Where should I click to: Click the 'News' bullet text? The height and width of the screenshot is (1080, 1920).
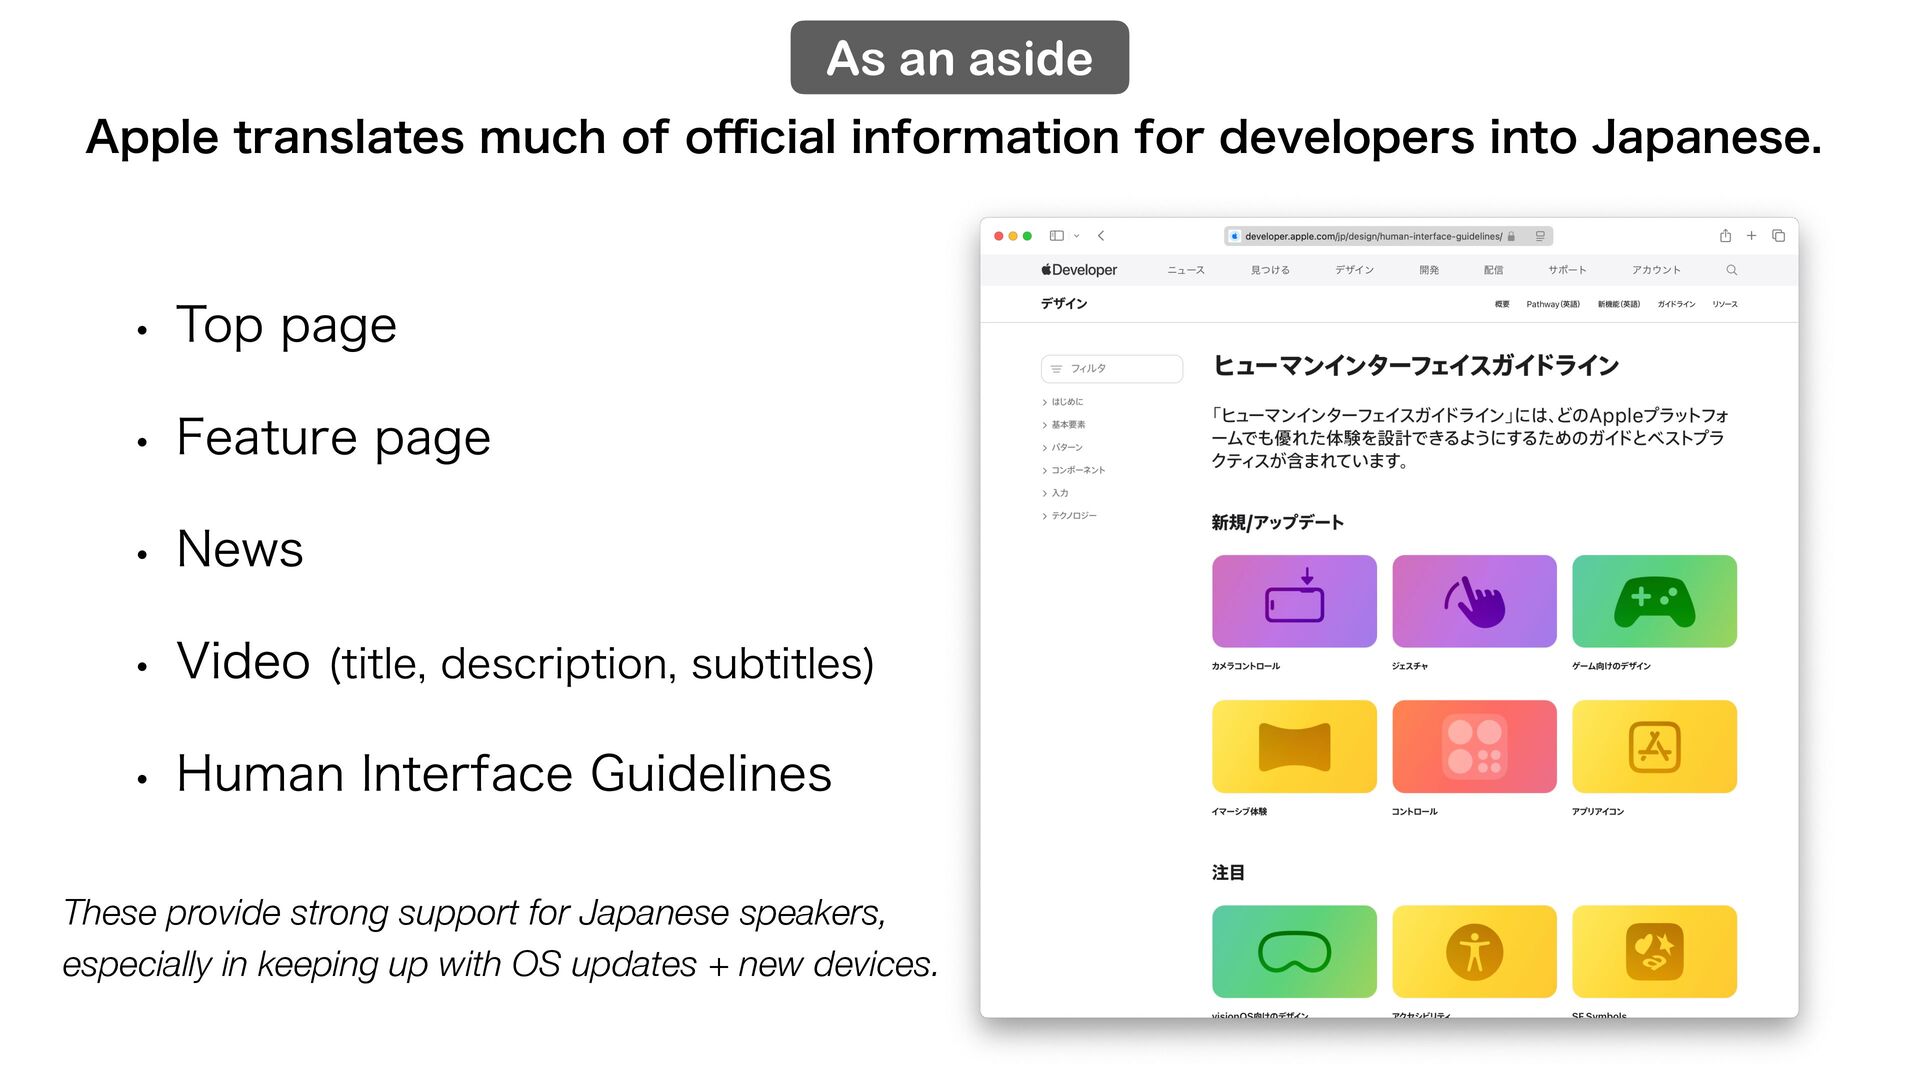[240, 549]
